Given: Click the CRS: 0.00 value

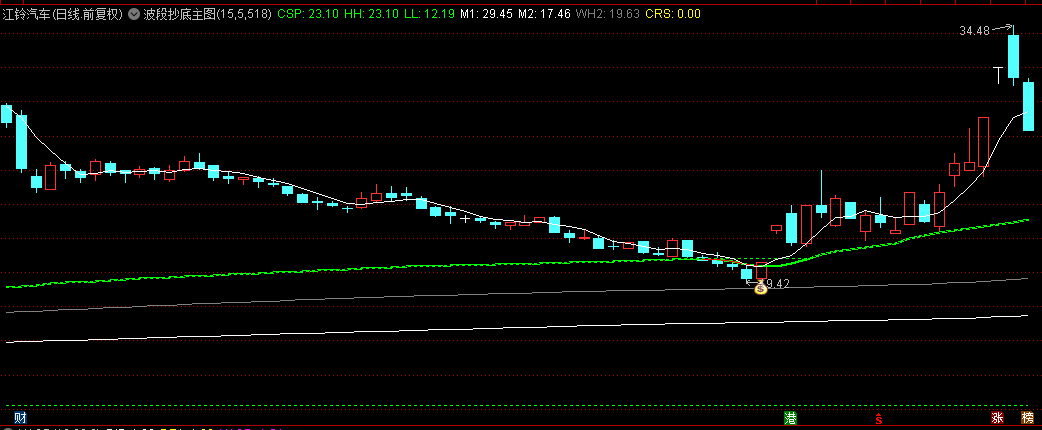Looking at the screenshot, I should (x=673, y=14).
